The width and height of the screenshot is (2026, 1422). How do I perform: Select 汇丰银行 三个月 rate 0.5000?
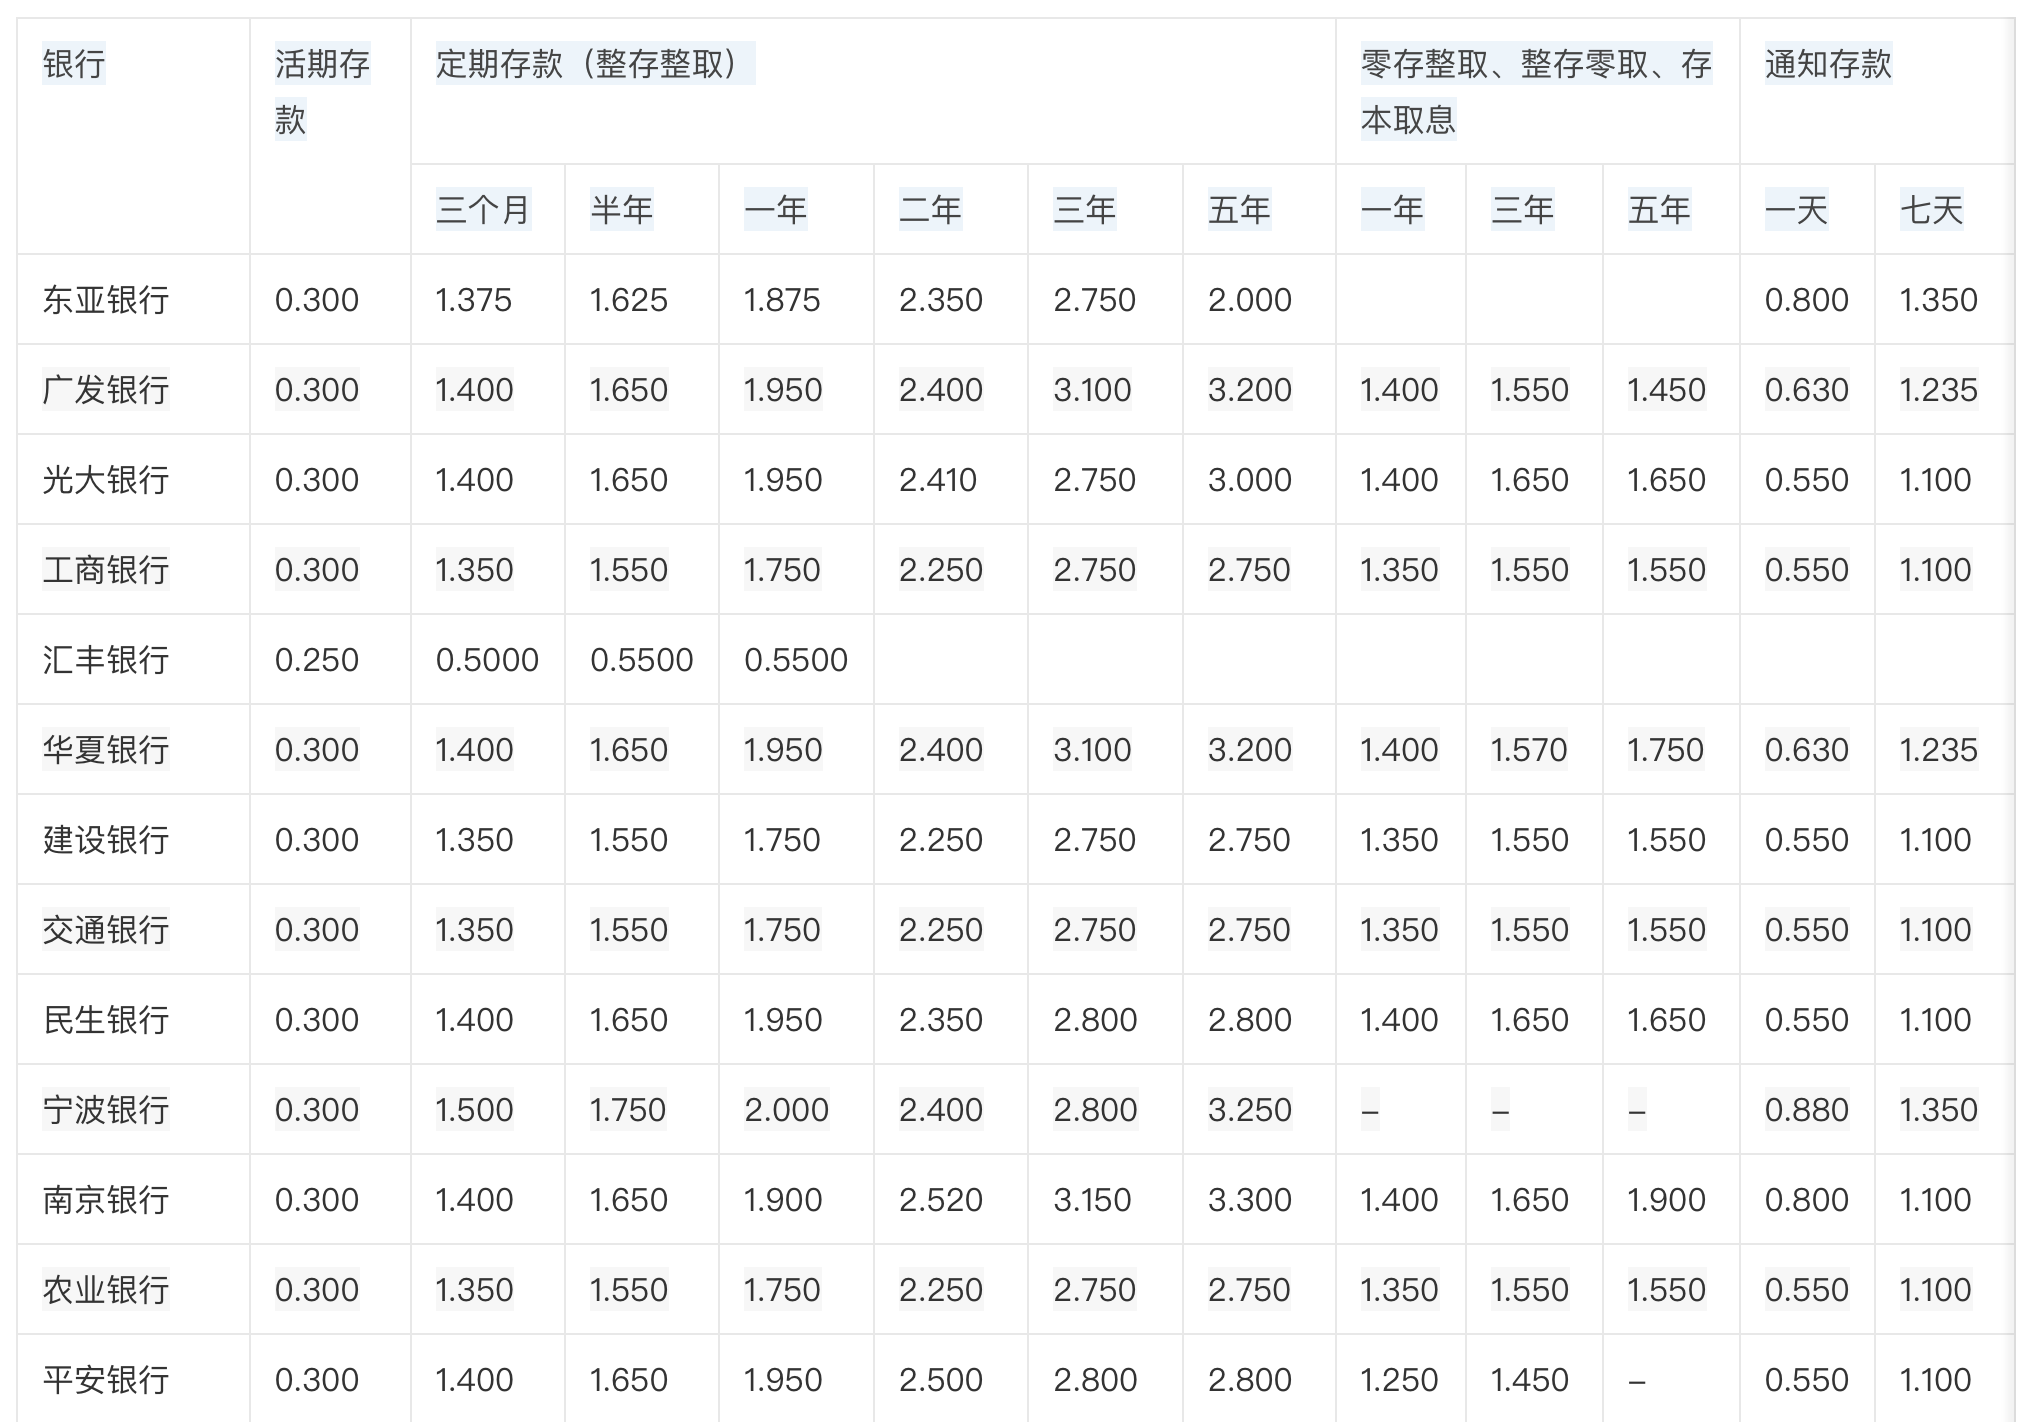(x=487, y=660)
